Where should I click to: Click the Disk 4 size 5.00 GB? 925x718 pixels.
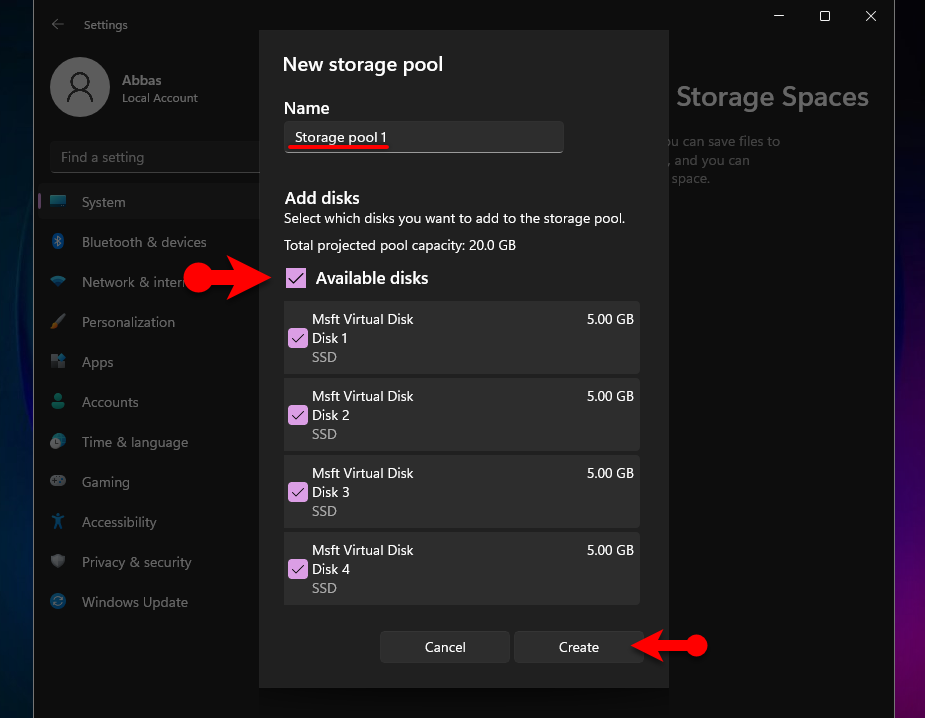(610, 550)
